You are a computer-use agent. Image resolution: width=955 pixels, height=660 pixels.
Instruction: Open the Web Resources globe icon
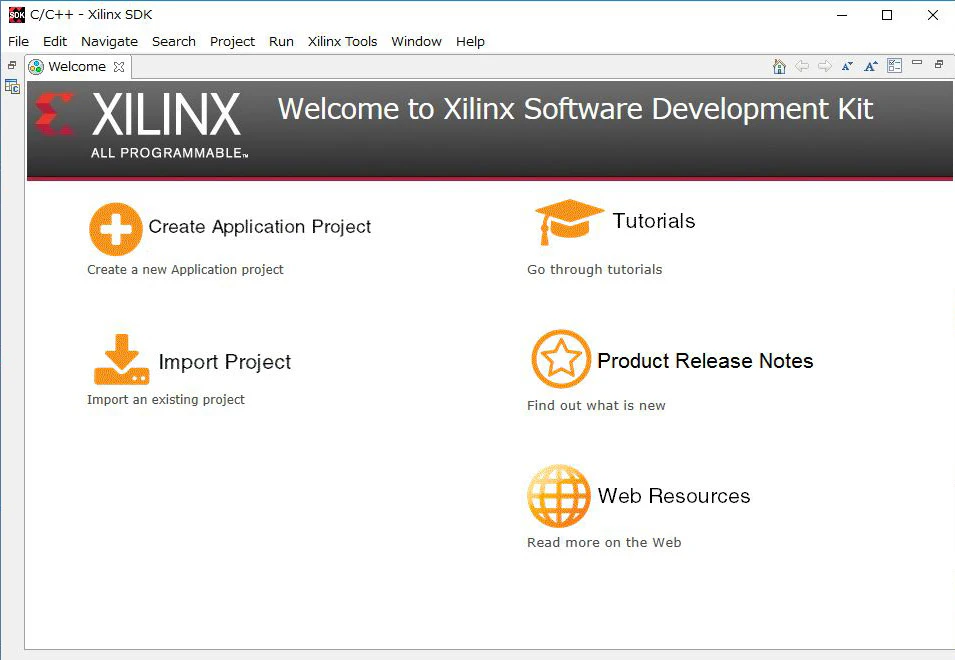click(559, 496)
